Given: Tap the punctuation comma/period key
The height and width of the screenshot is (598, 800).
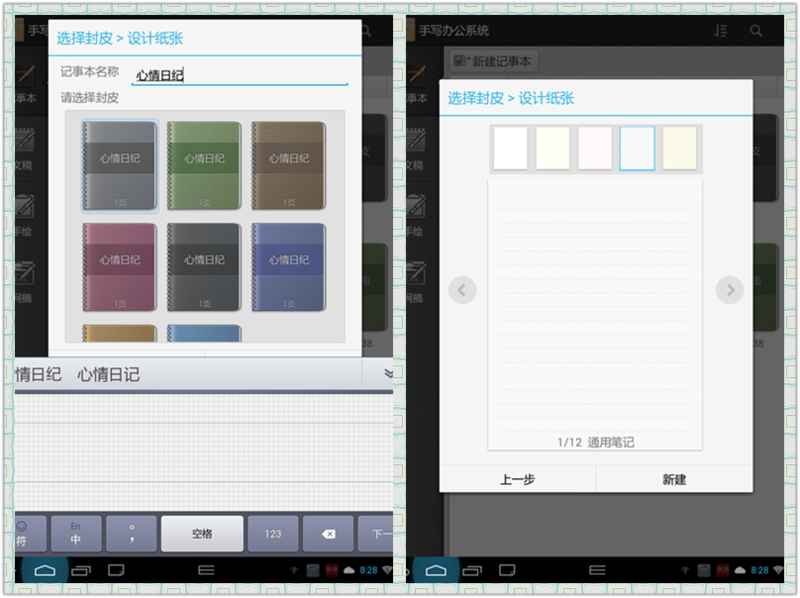Looking at the screenshot, I should [132, 534].
